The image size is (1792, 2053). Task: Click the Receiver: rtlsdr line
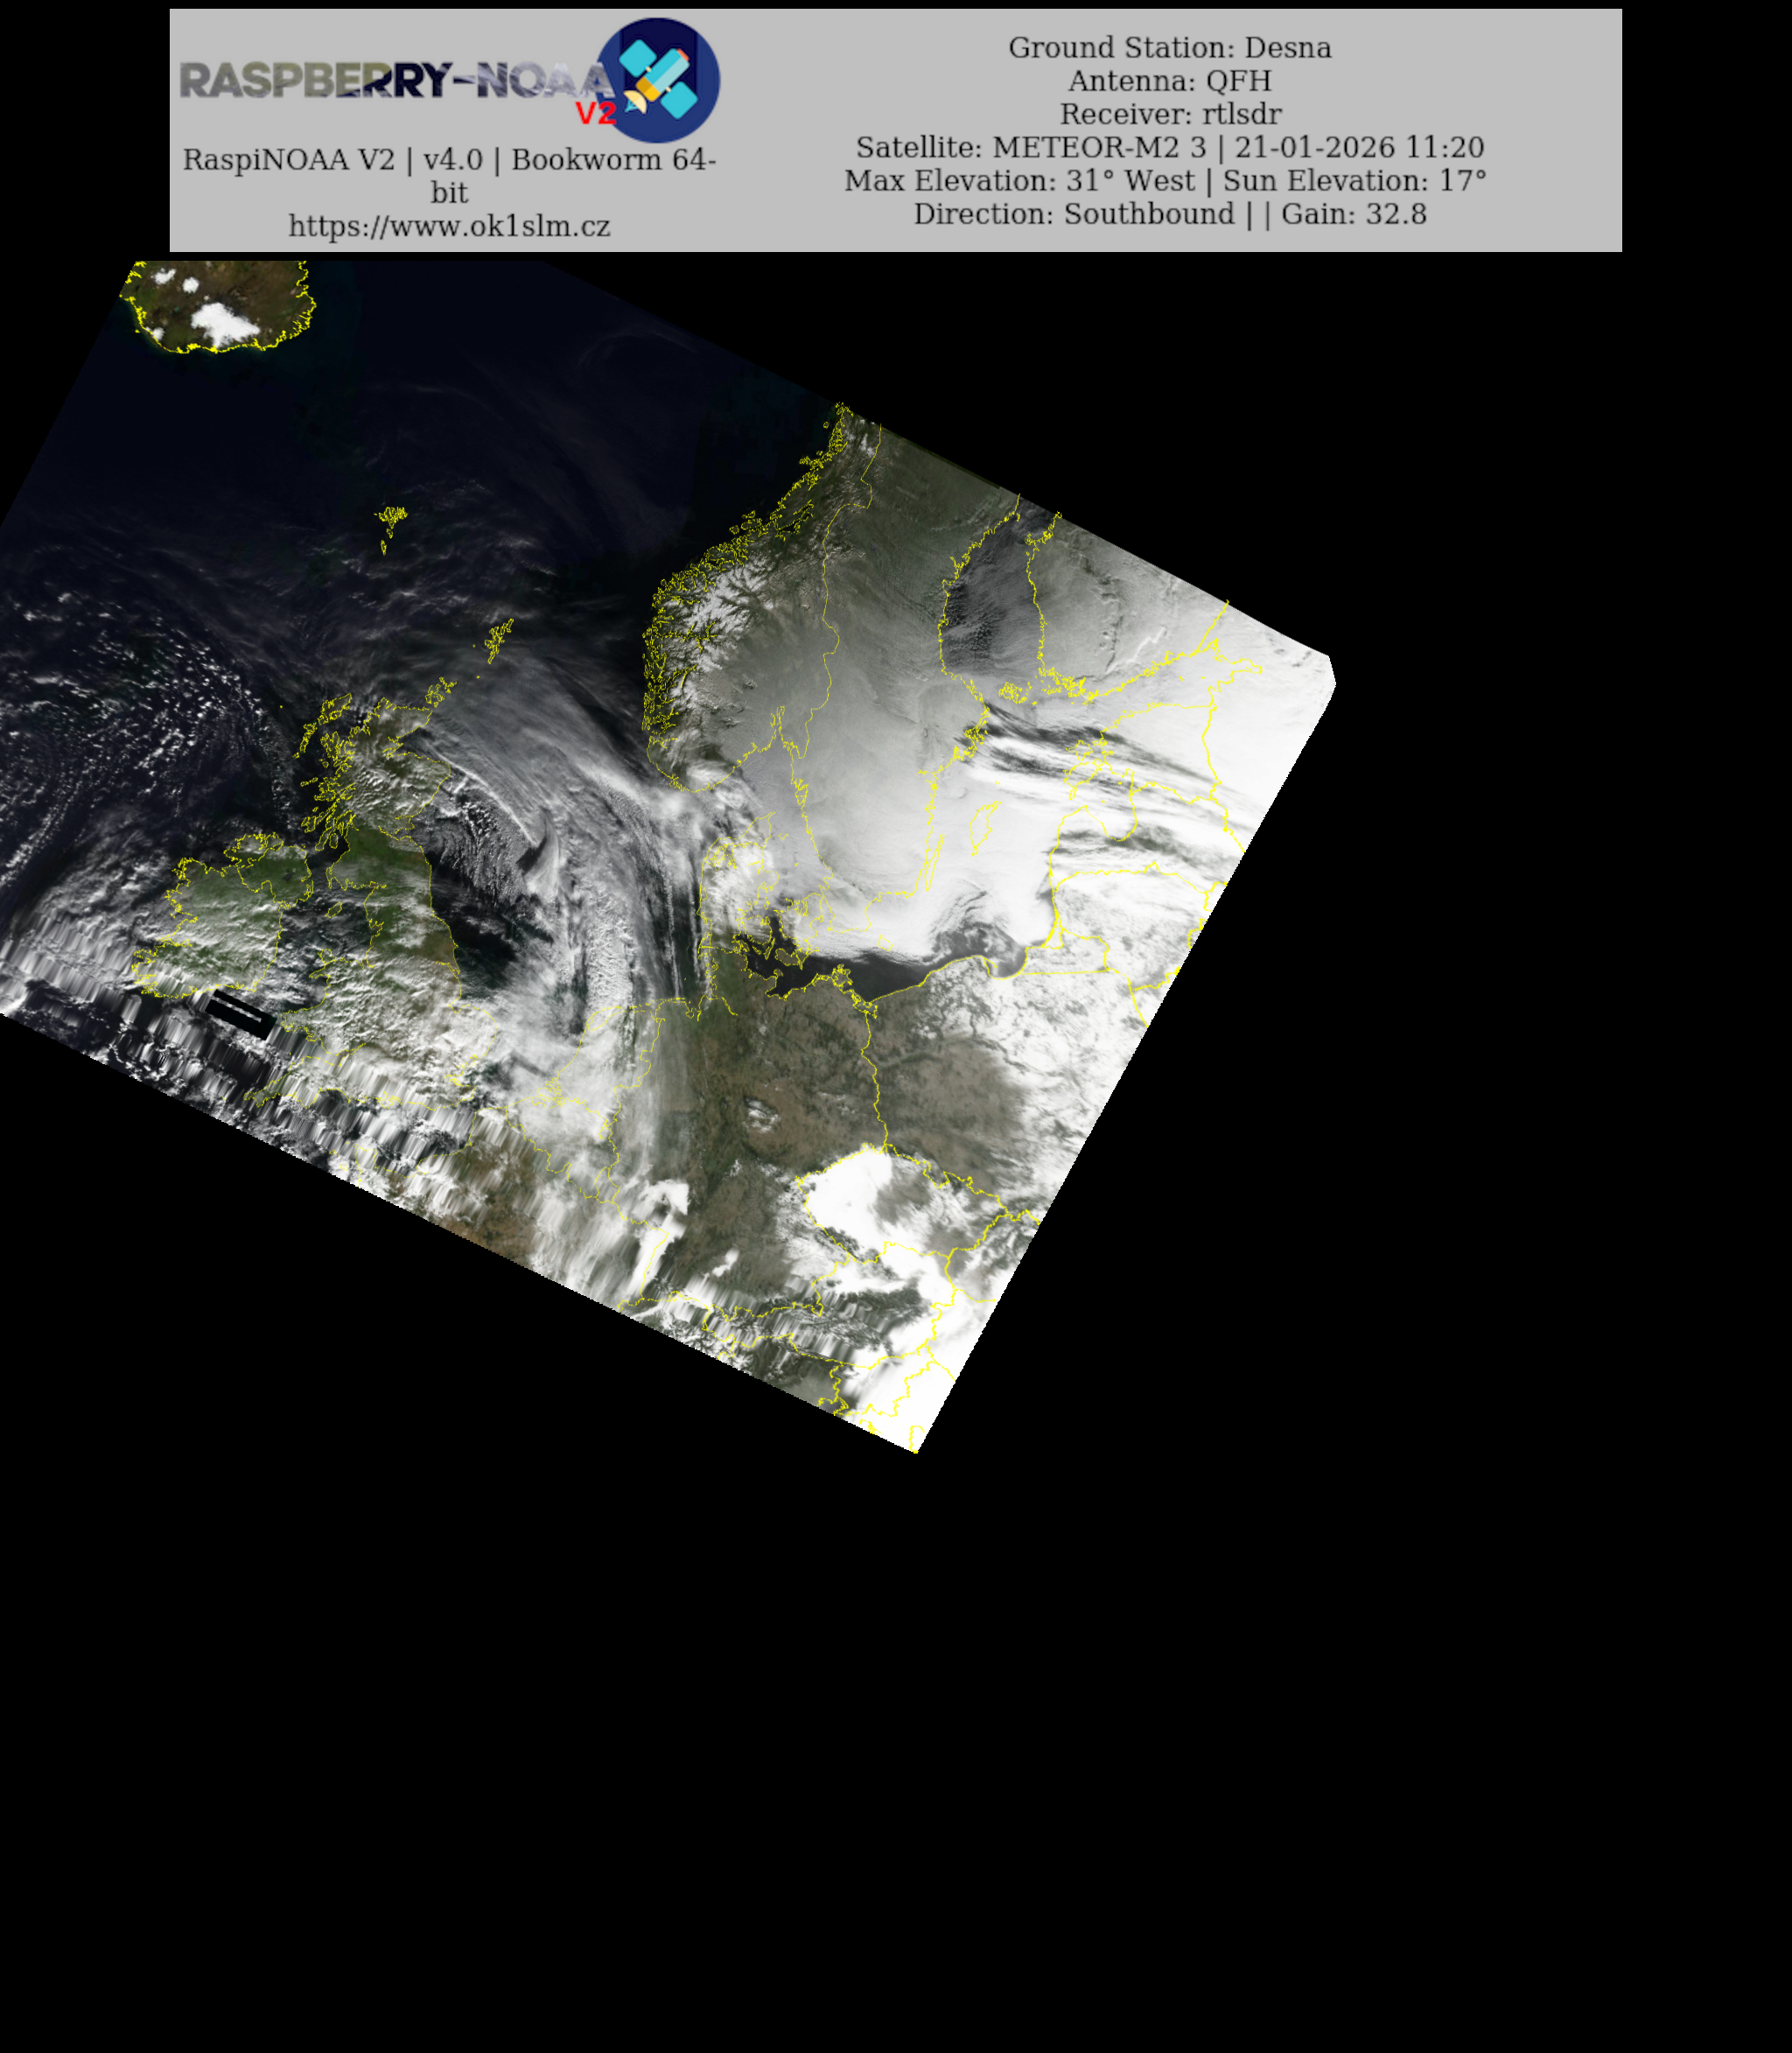pyautogui.click(x=1169, y=113)
